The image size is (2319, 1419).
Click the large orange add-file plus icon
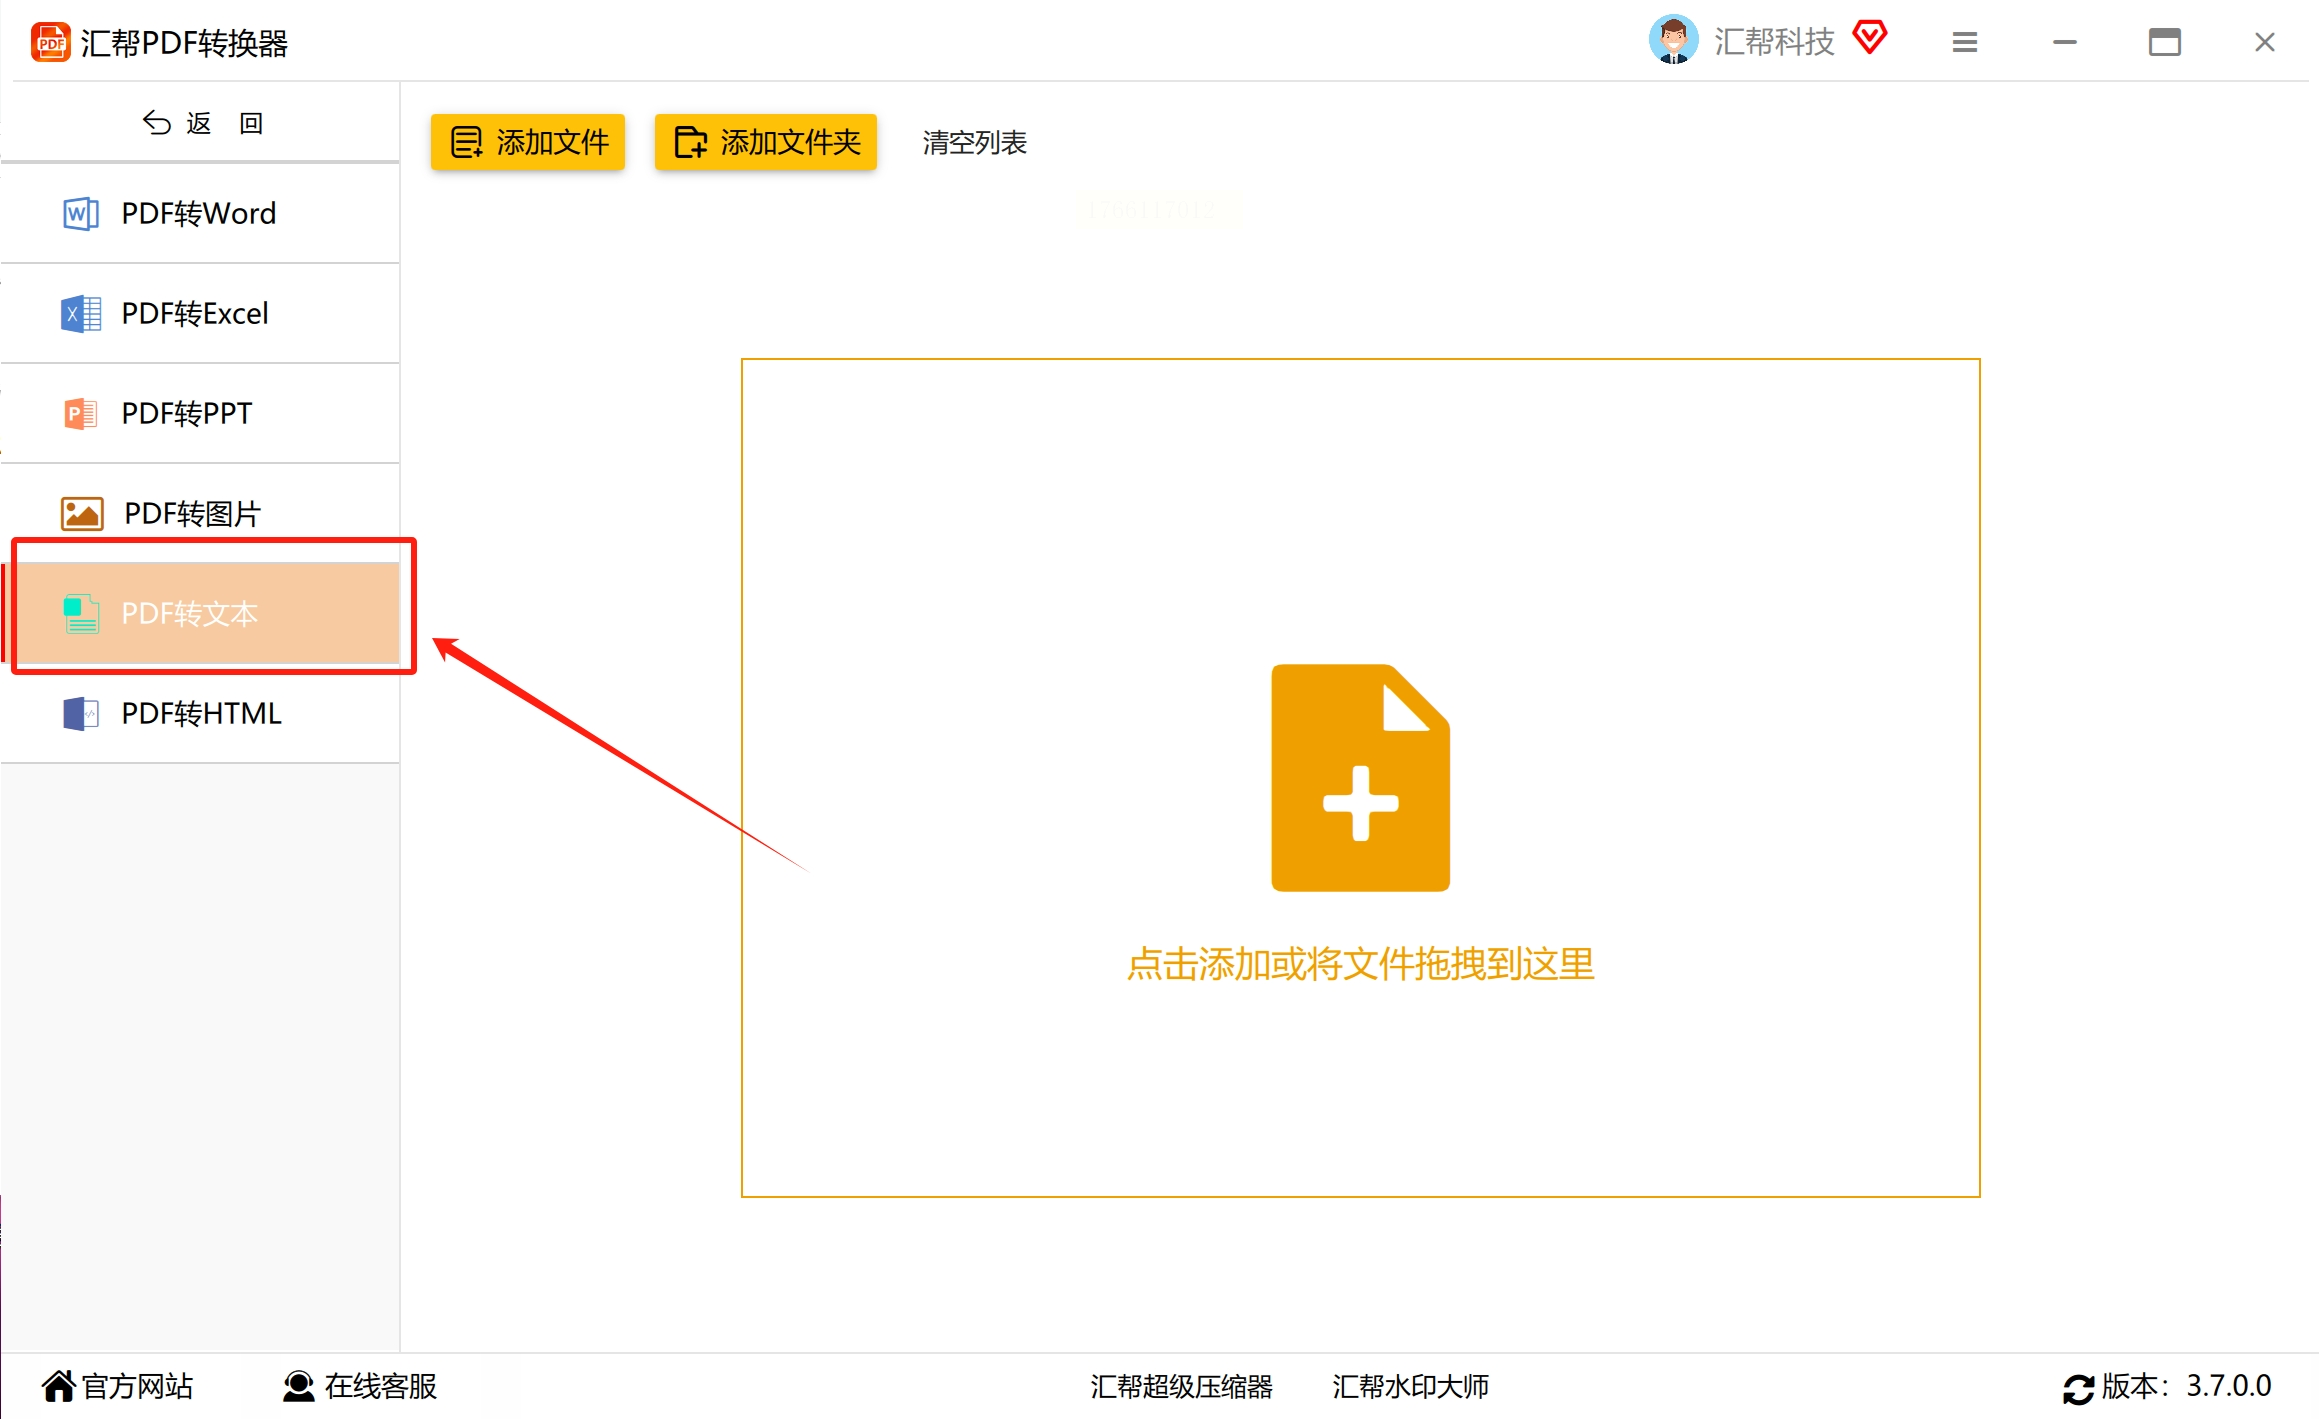[x=1360, y=777]
